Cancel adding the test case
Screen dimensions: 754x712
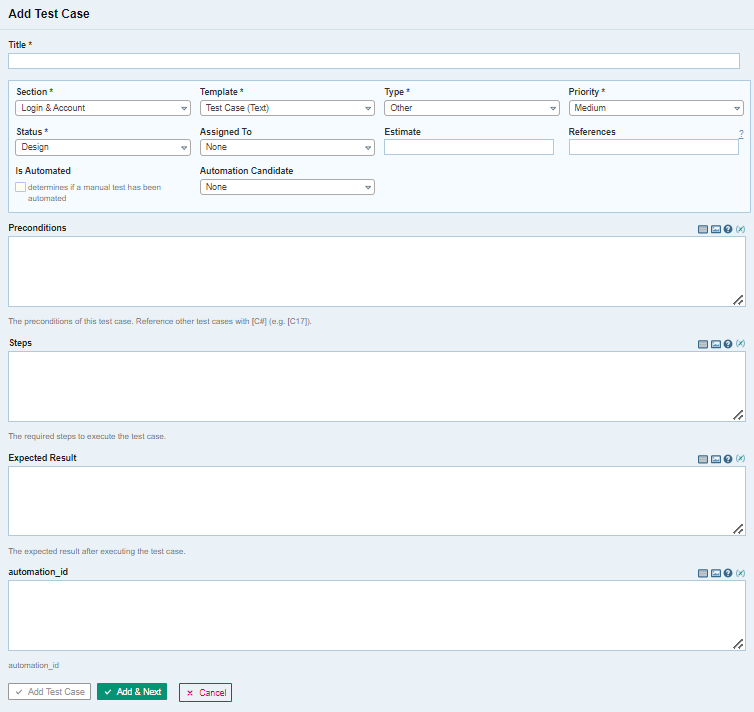(x=205, y=692)
